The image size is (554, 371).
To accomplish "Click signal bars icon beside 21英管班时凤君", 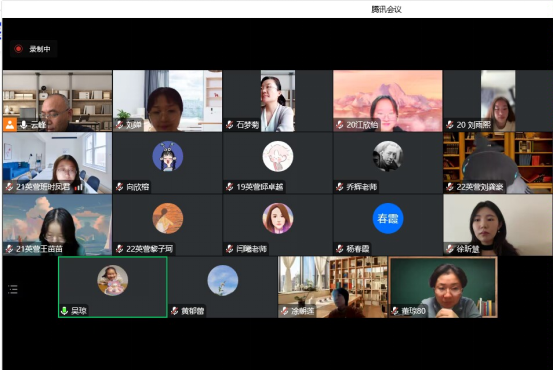I will pos(78,187).
